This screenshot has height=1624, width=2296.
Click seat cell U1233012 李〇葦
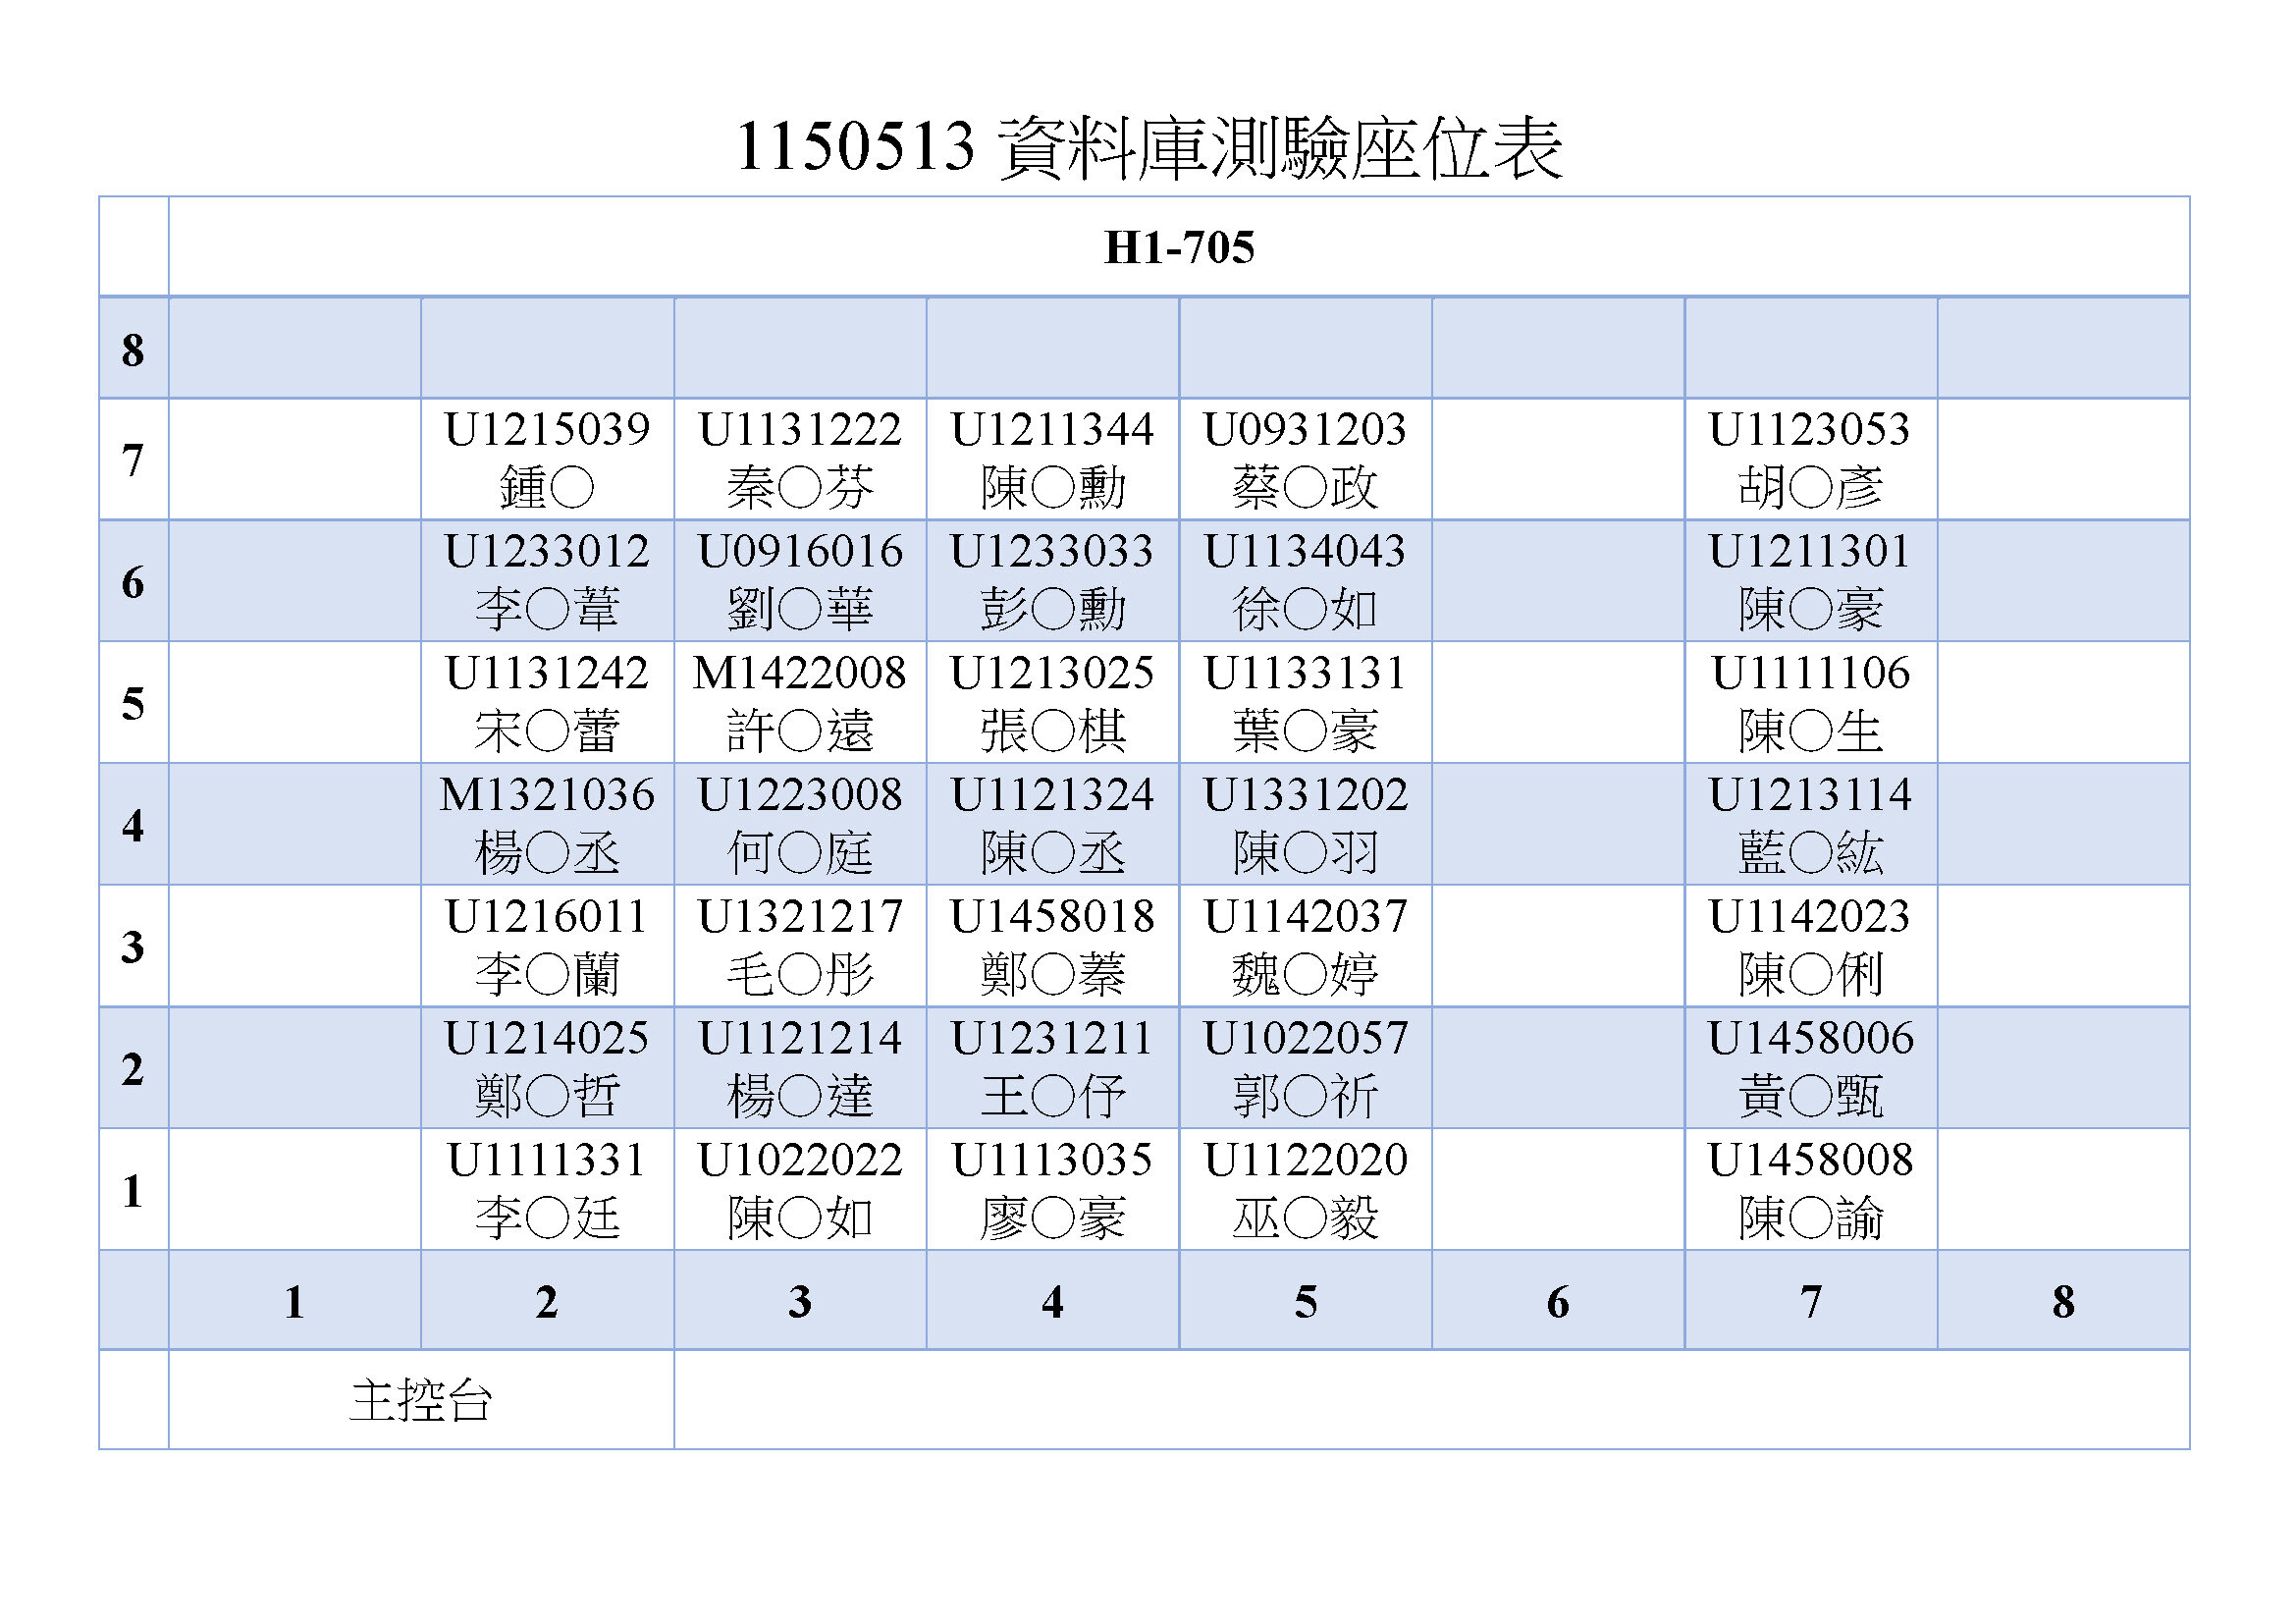tap(547, 581)
